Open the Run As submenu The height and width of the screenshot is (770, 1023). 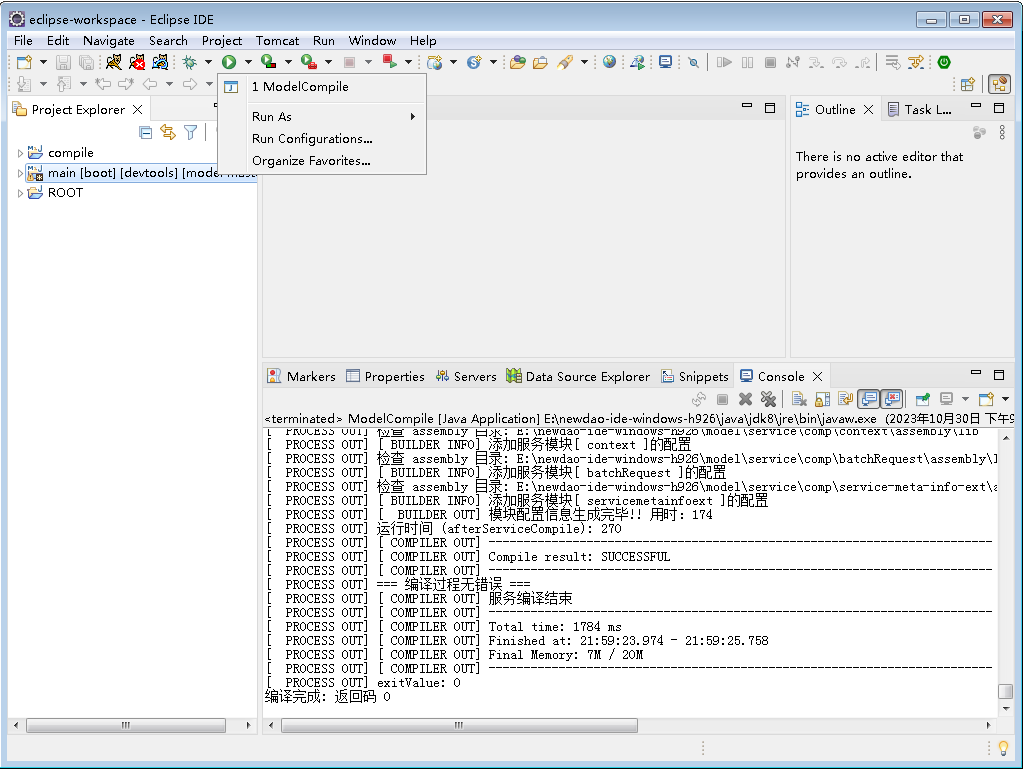point(322,117)
